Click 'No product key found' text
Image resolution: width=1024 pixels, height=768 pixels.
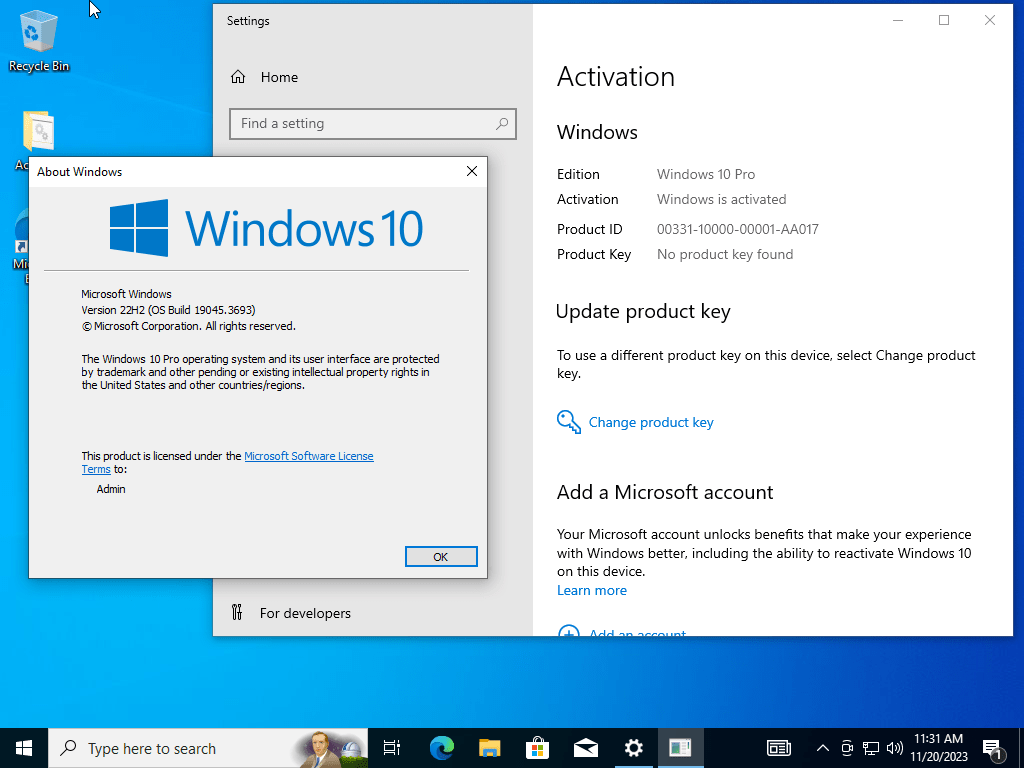point(725,254)
